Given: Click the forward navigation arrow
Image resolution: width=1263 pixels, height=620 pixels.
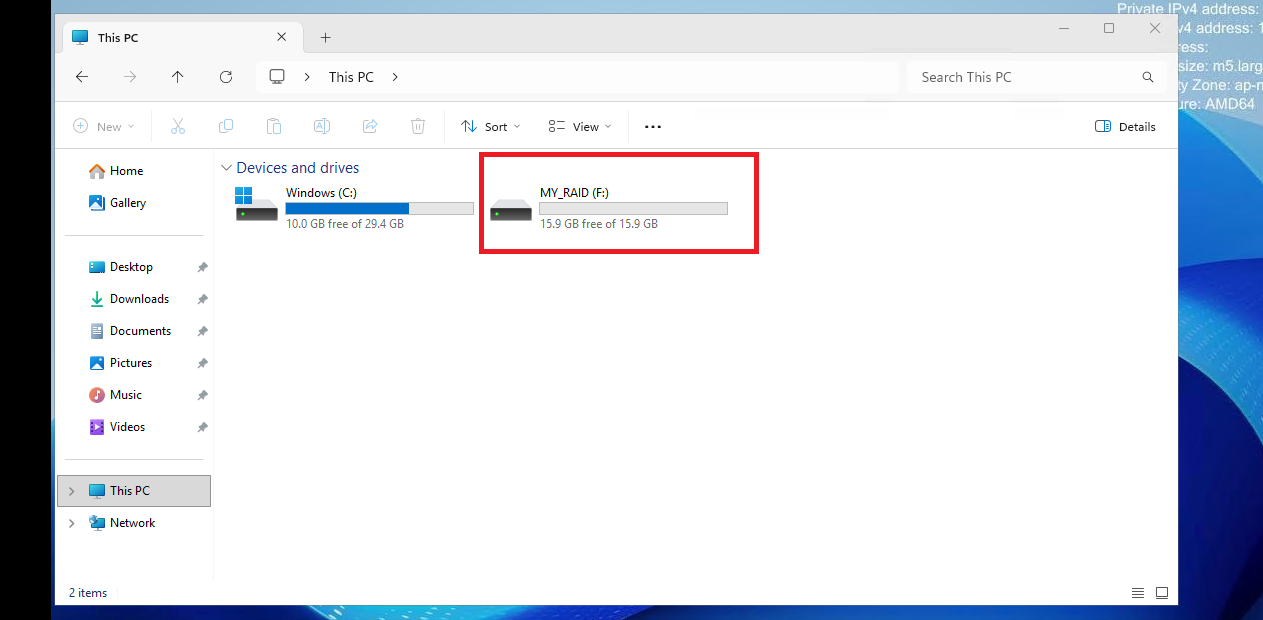Looking at the screenshot, I should [x=130, y=77].
